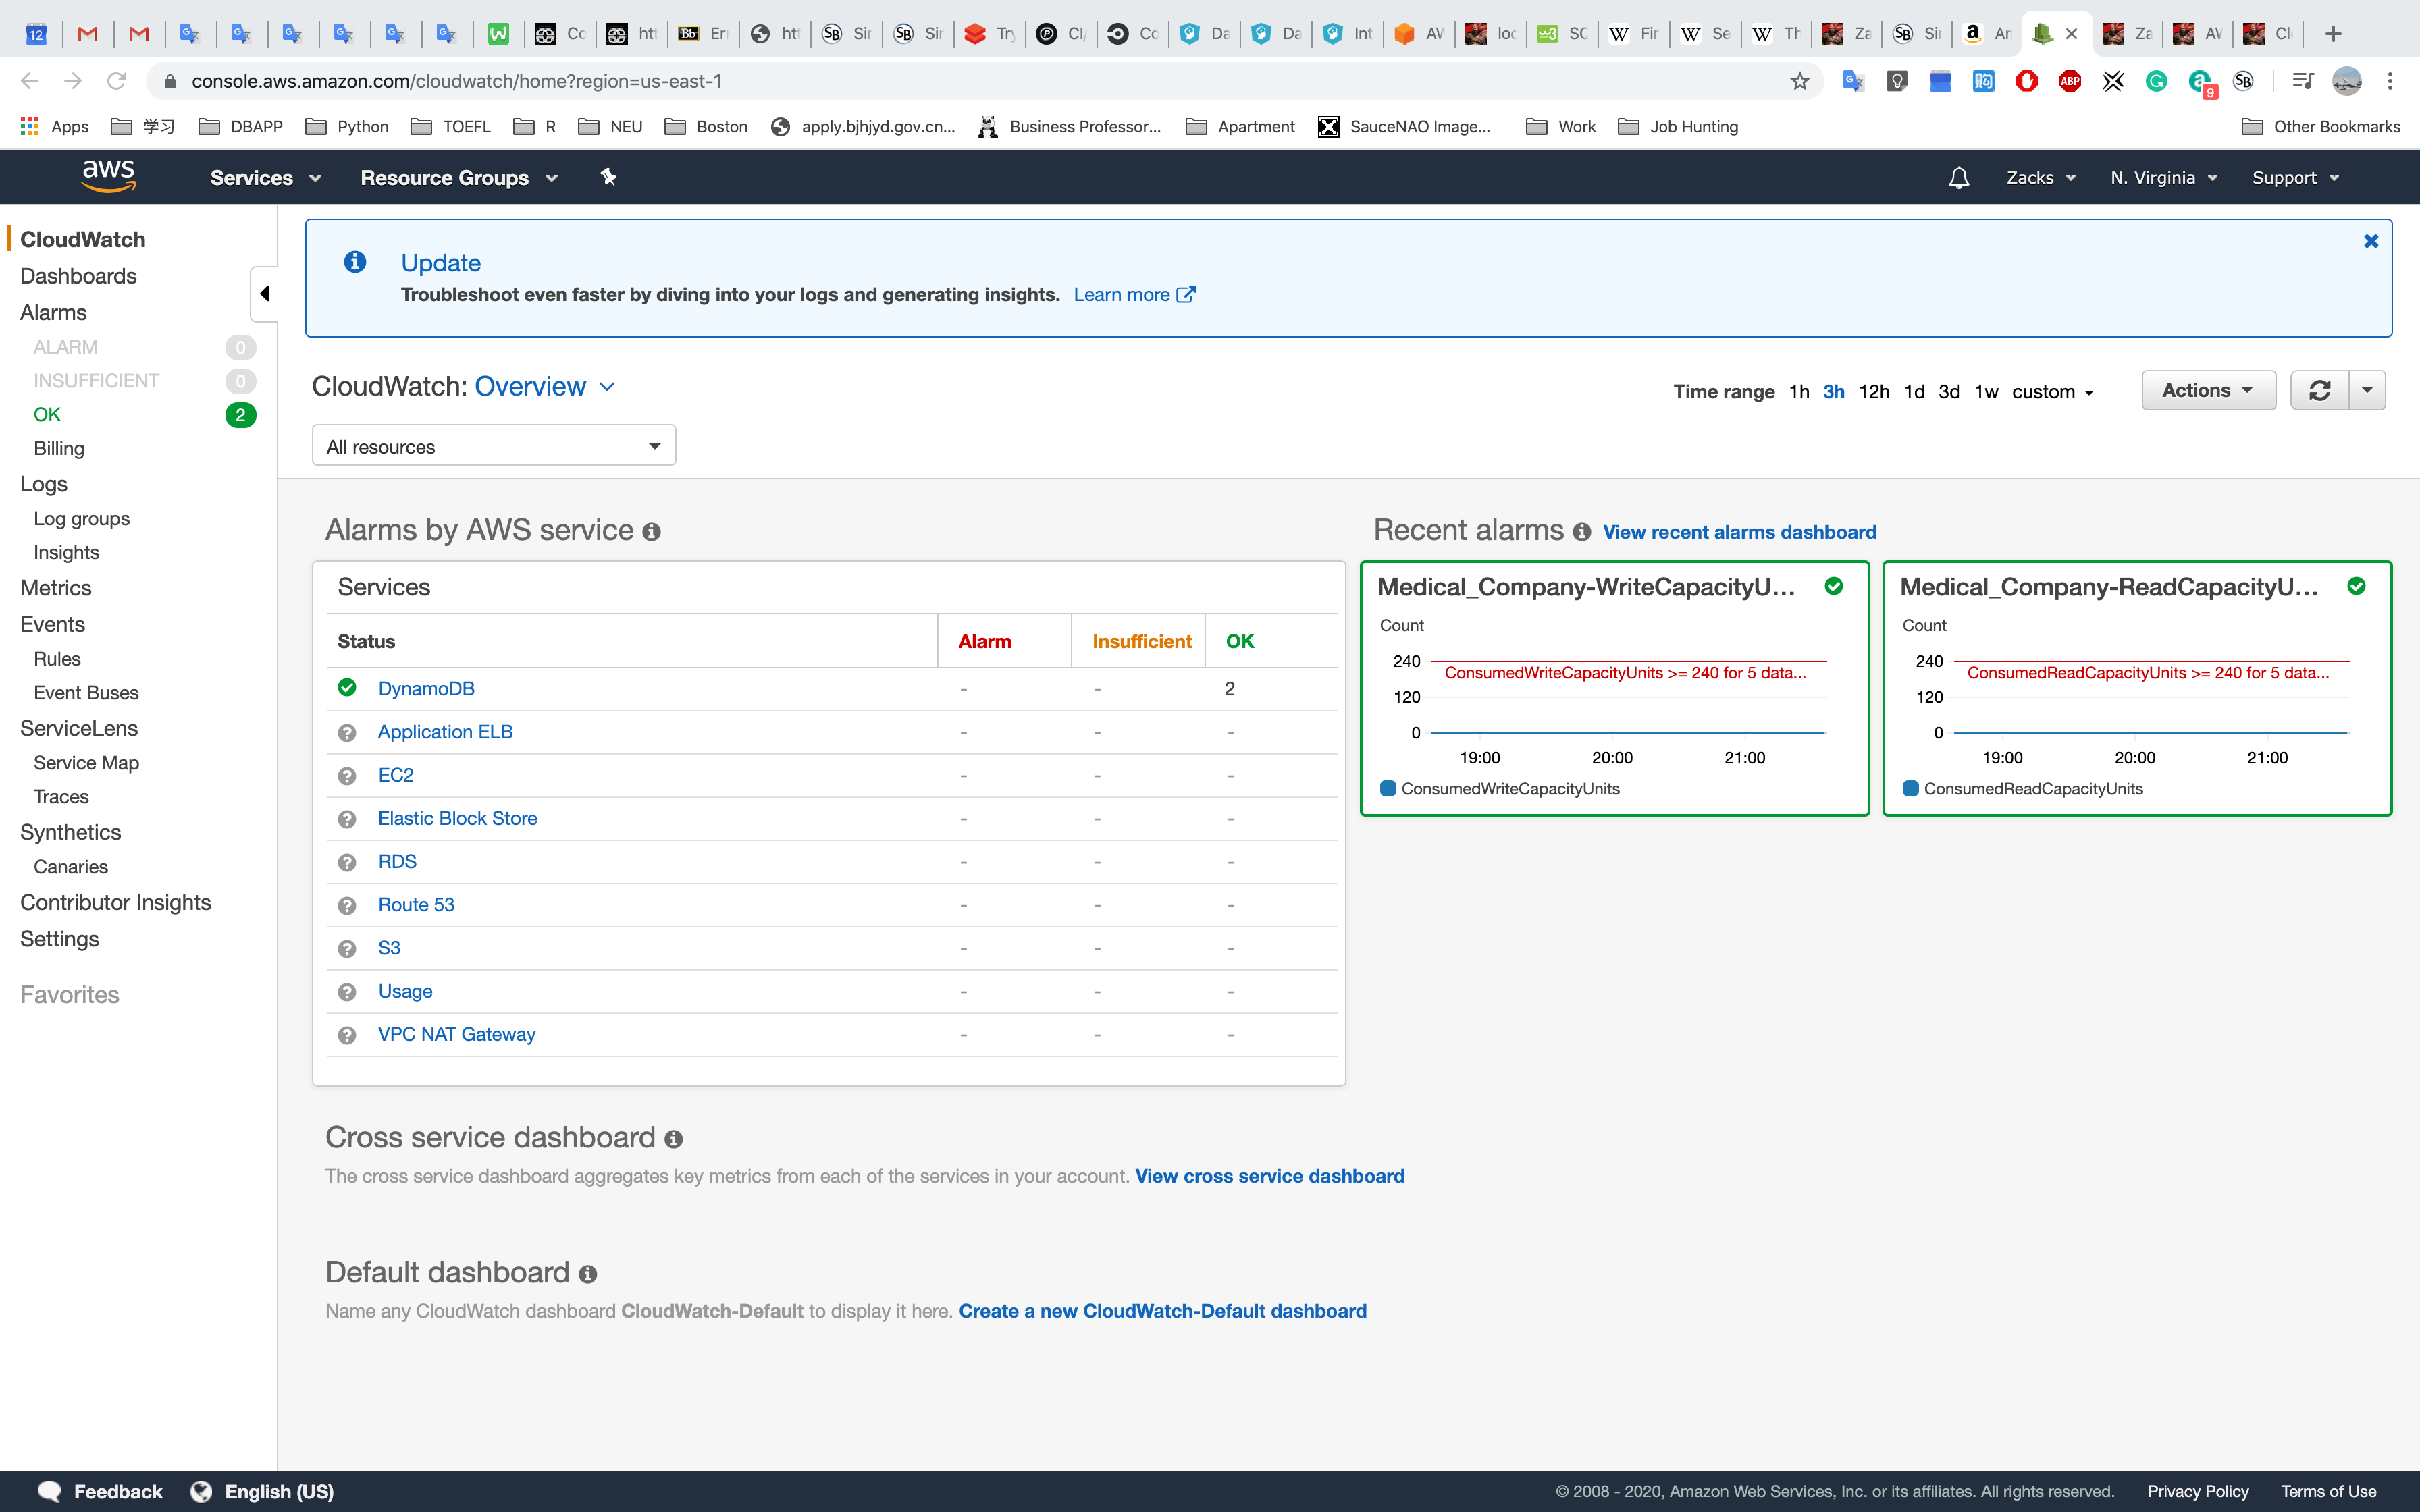The image size is (2420, 1512).
Task: Click info icon beside Default dashboard
Action: (x=588, y=1274)
